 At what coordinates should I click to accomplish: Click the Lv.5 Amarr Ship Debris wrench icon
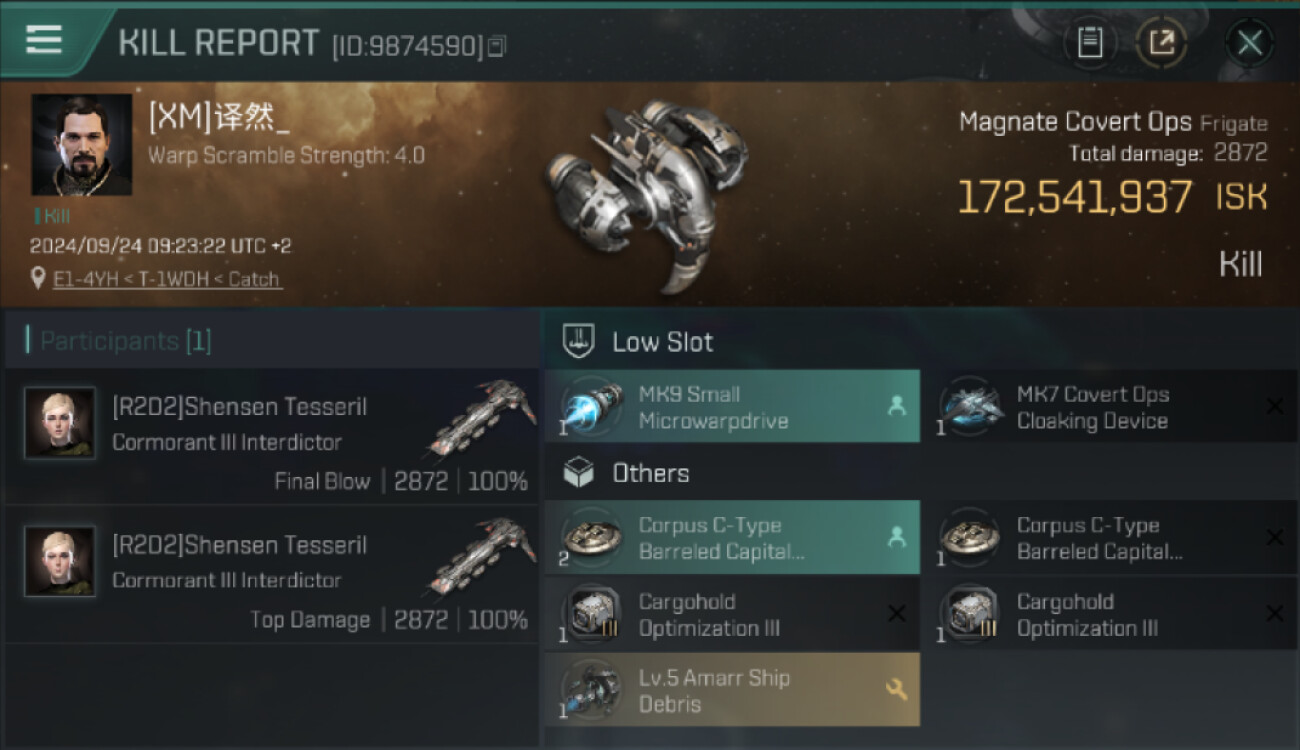pyautogui.click(x=896, y=689)
